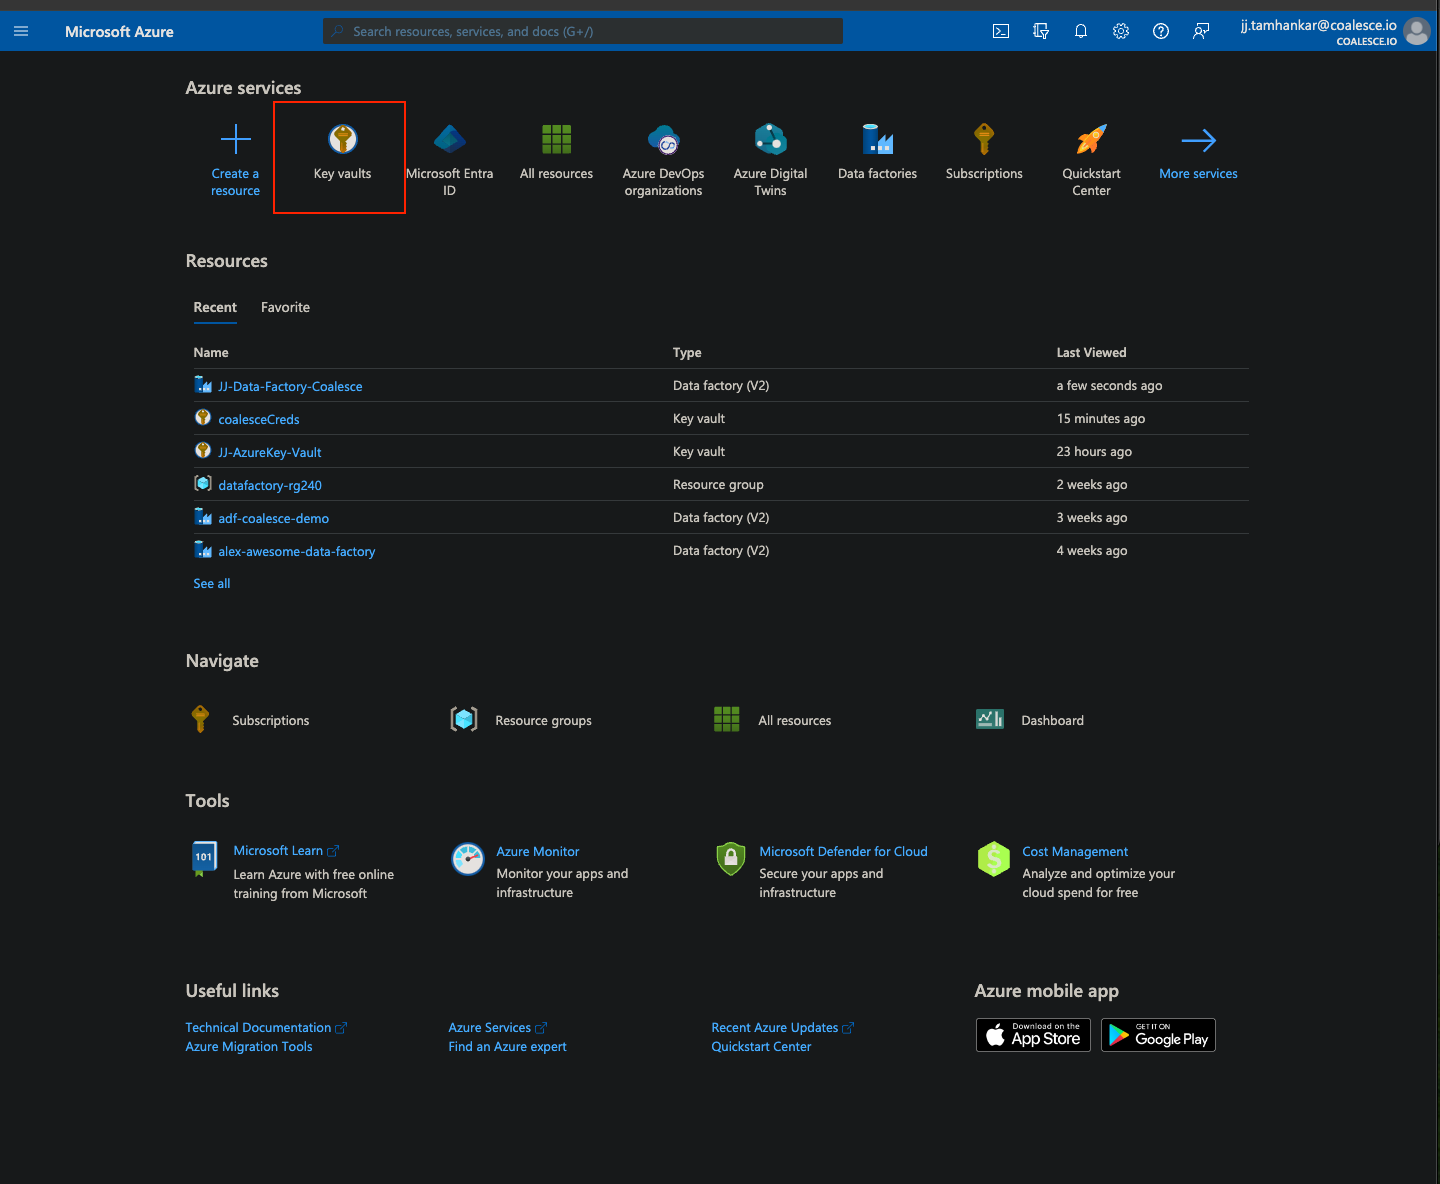
Task: Click the Cost Management dollar icon
Action: [994, 858]
